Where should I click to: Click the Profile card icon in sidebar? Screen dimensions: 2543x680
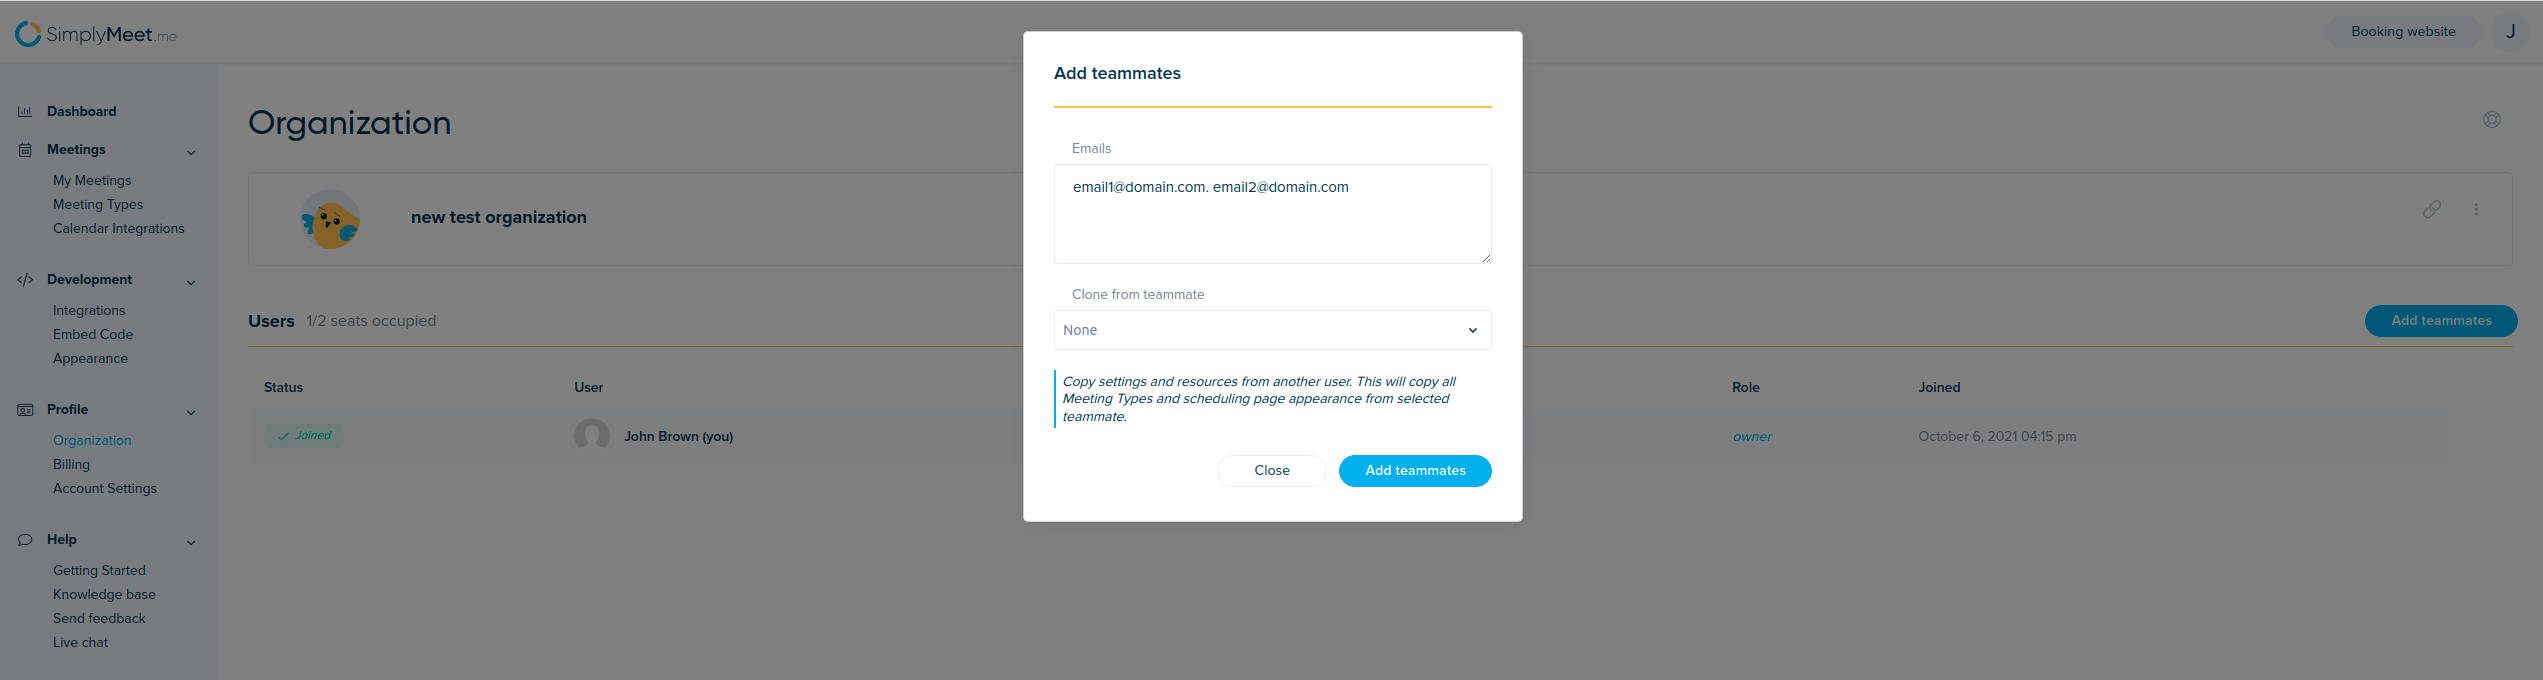pyautogui.click(x=25, y=410)
